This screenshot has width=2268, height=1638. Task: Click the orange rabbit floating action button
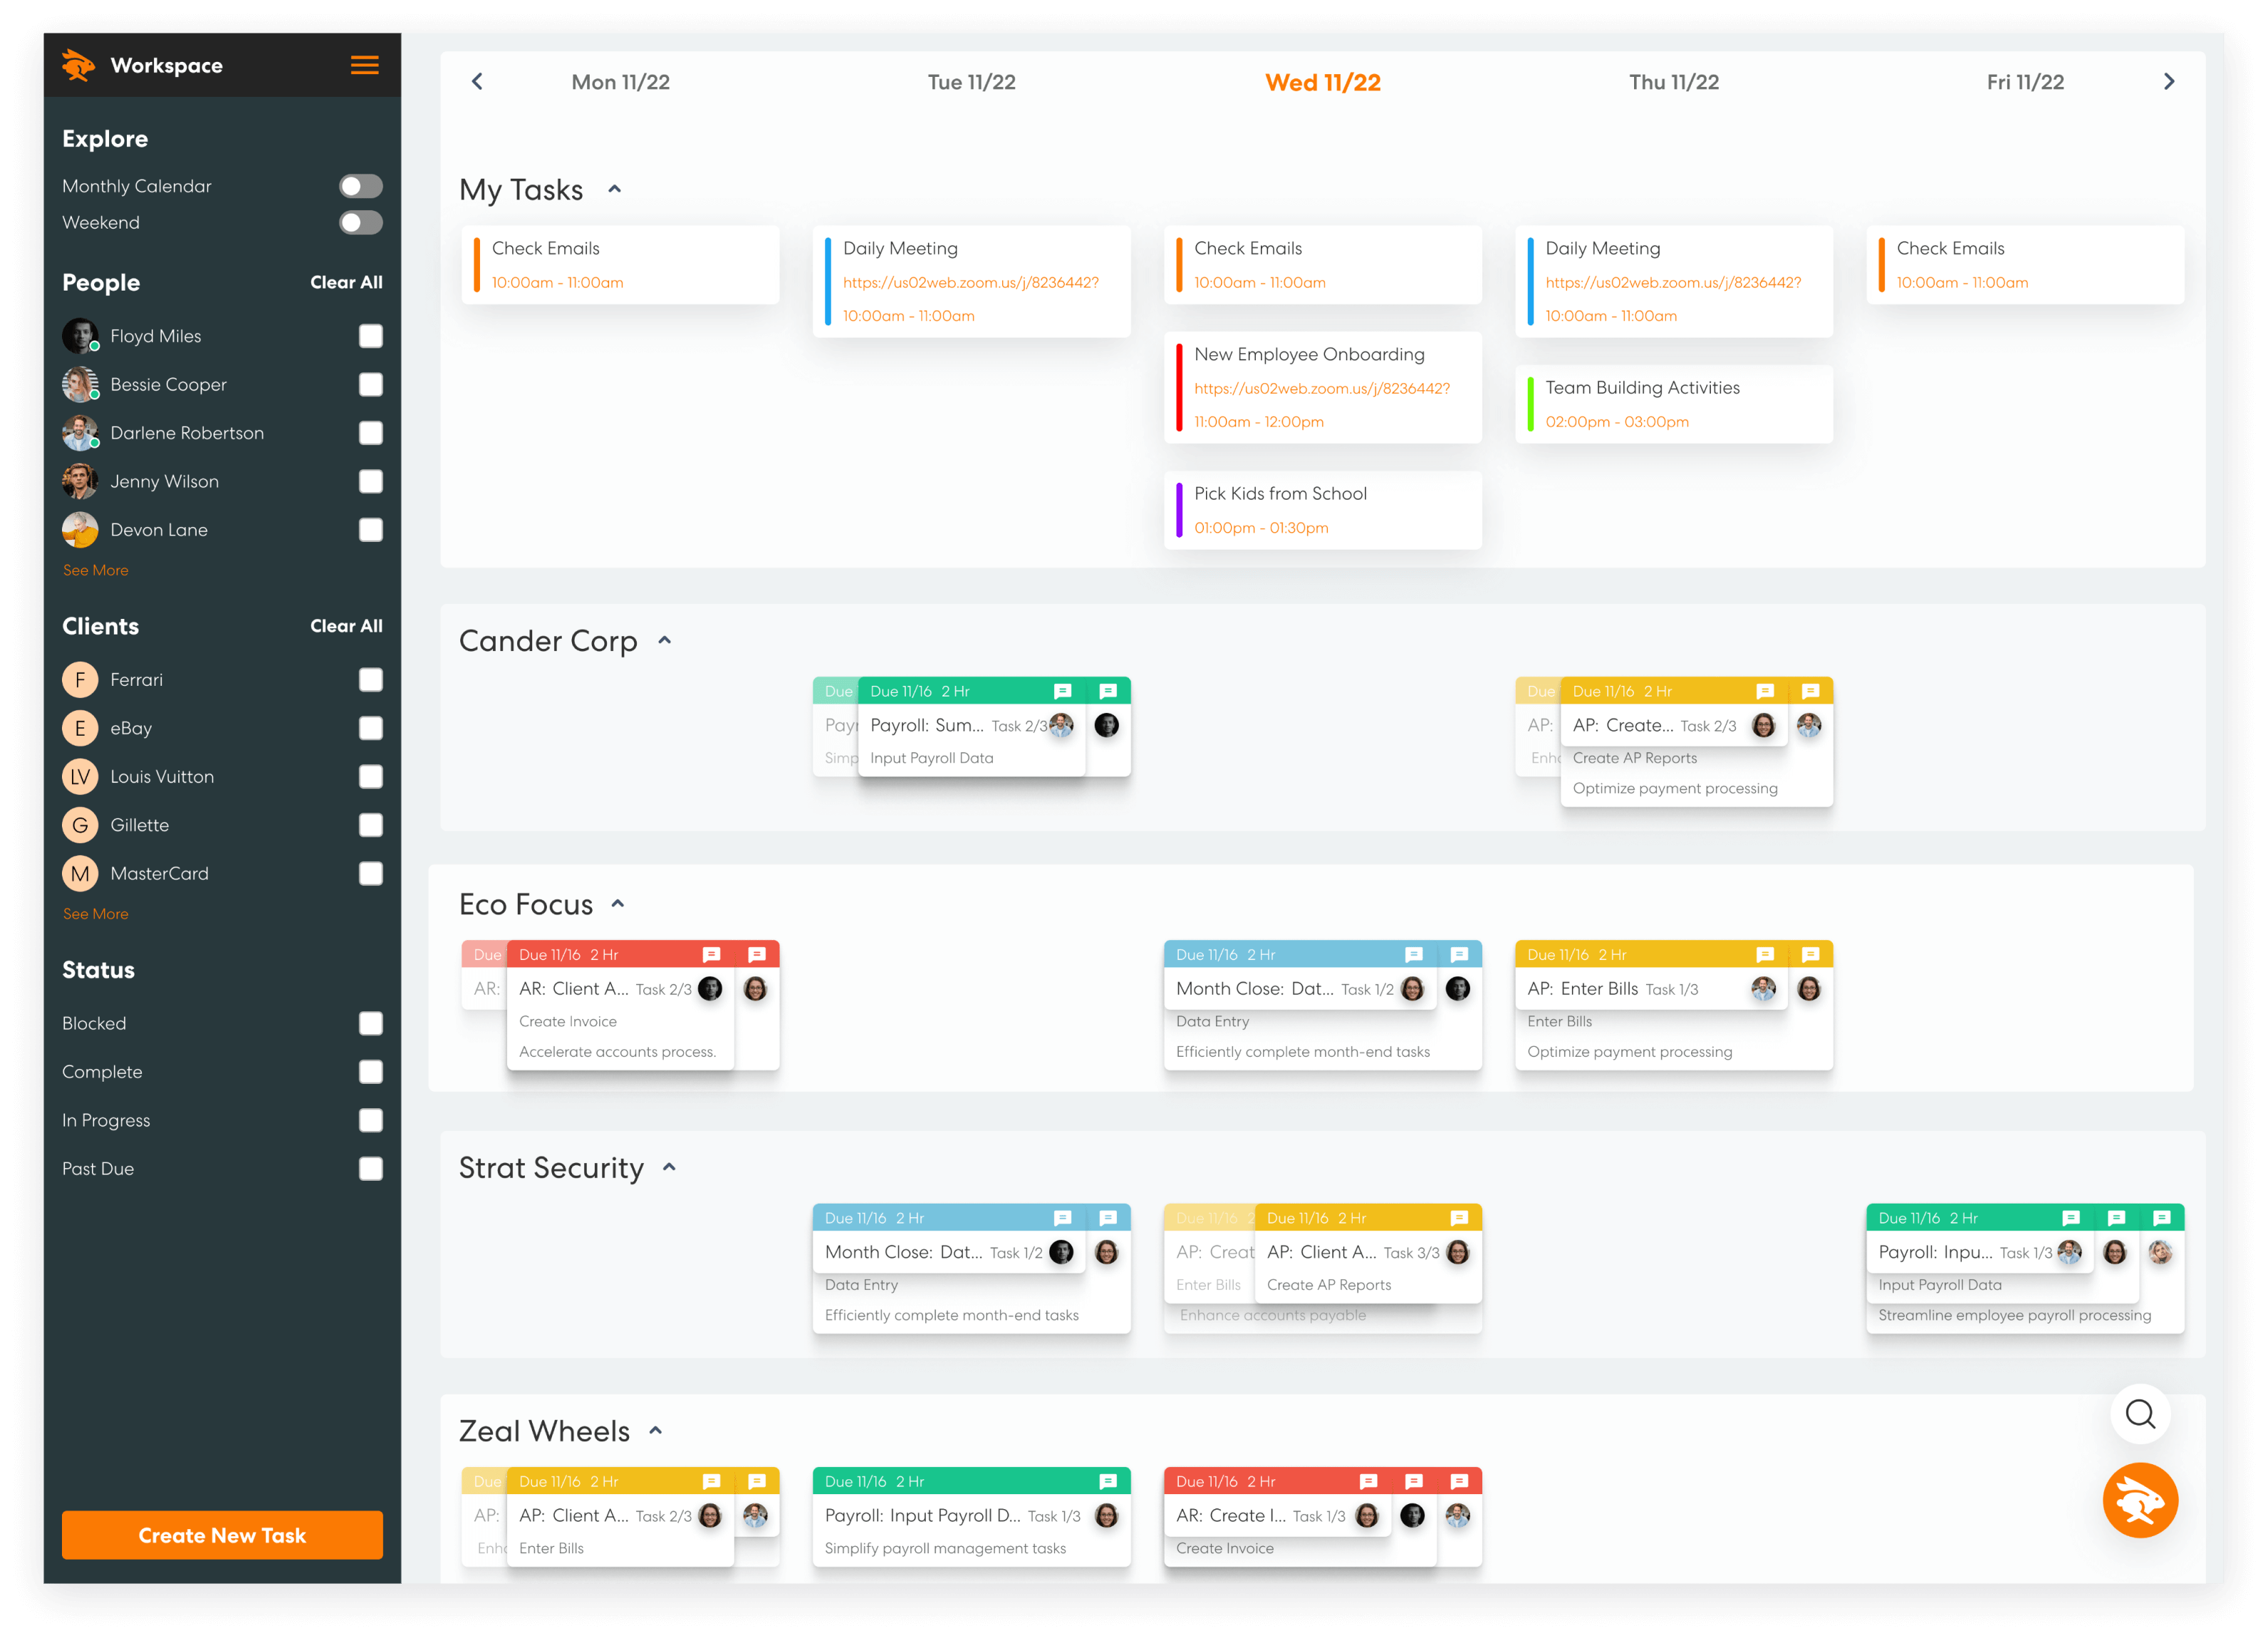tap(2140, 1500)
